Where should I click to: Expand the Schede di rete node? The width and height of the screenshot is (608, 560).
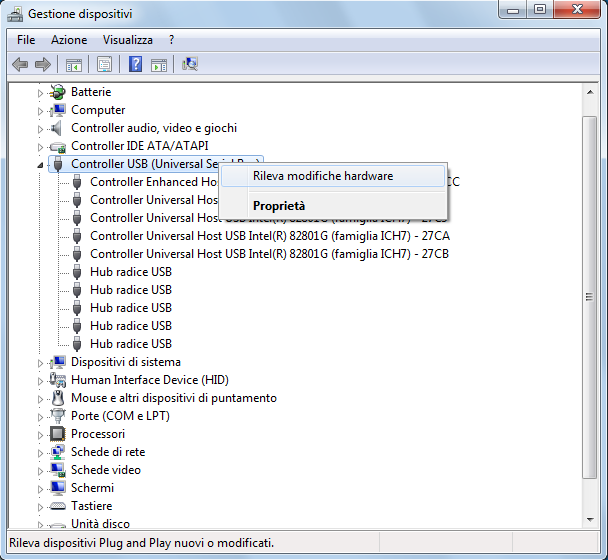pos(40,453)
